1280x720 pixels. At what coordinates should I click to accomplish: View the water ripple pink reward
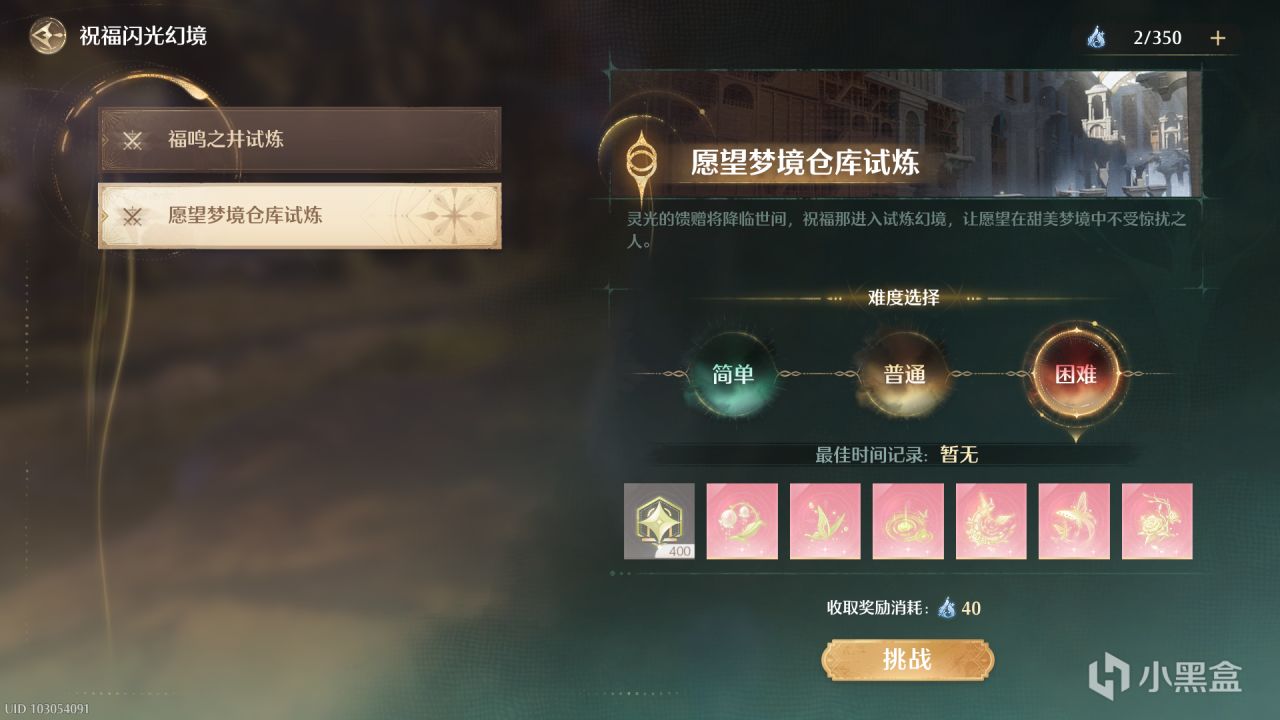point(908,521)
